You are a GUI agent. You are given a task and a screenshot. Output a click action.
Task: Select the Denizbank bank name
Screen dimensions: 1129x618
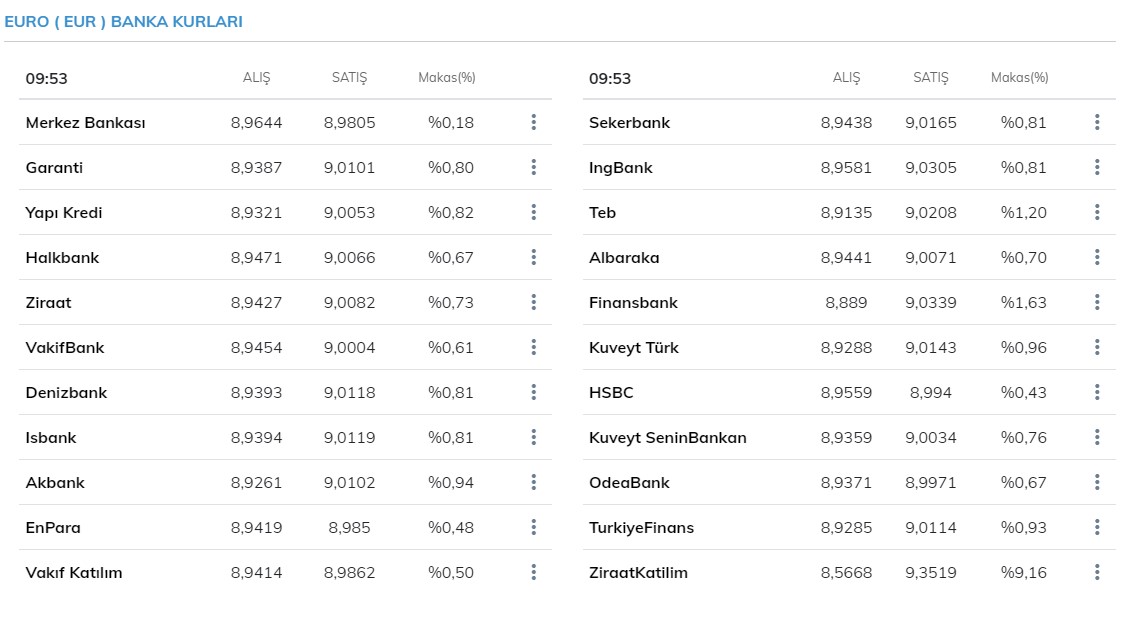click(66, 393)
